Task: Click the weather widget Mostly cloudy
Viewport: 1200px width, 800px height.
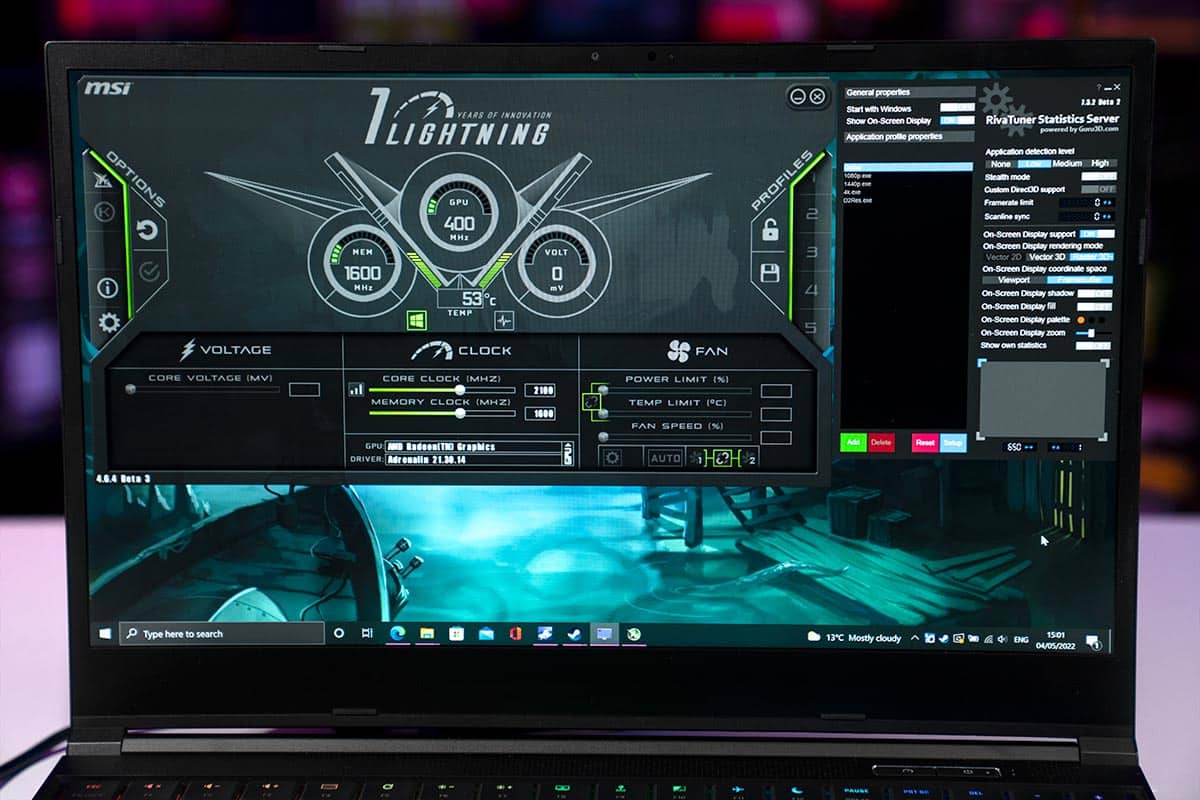Action: click(x=855, y=637)
